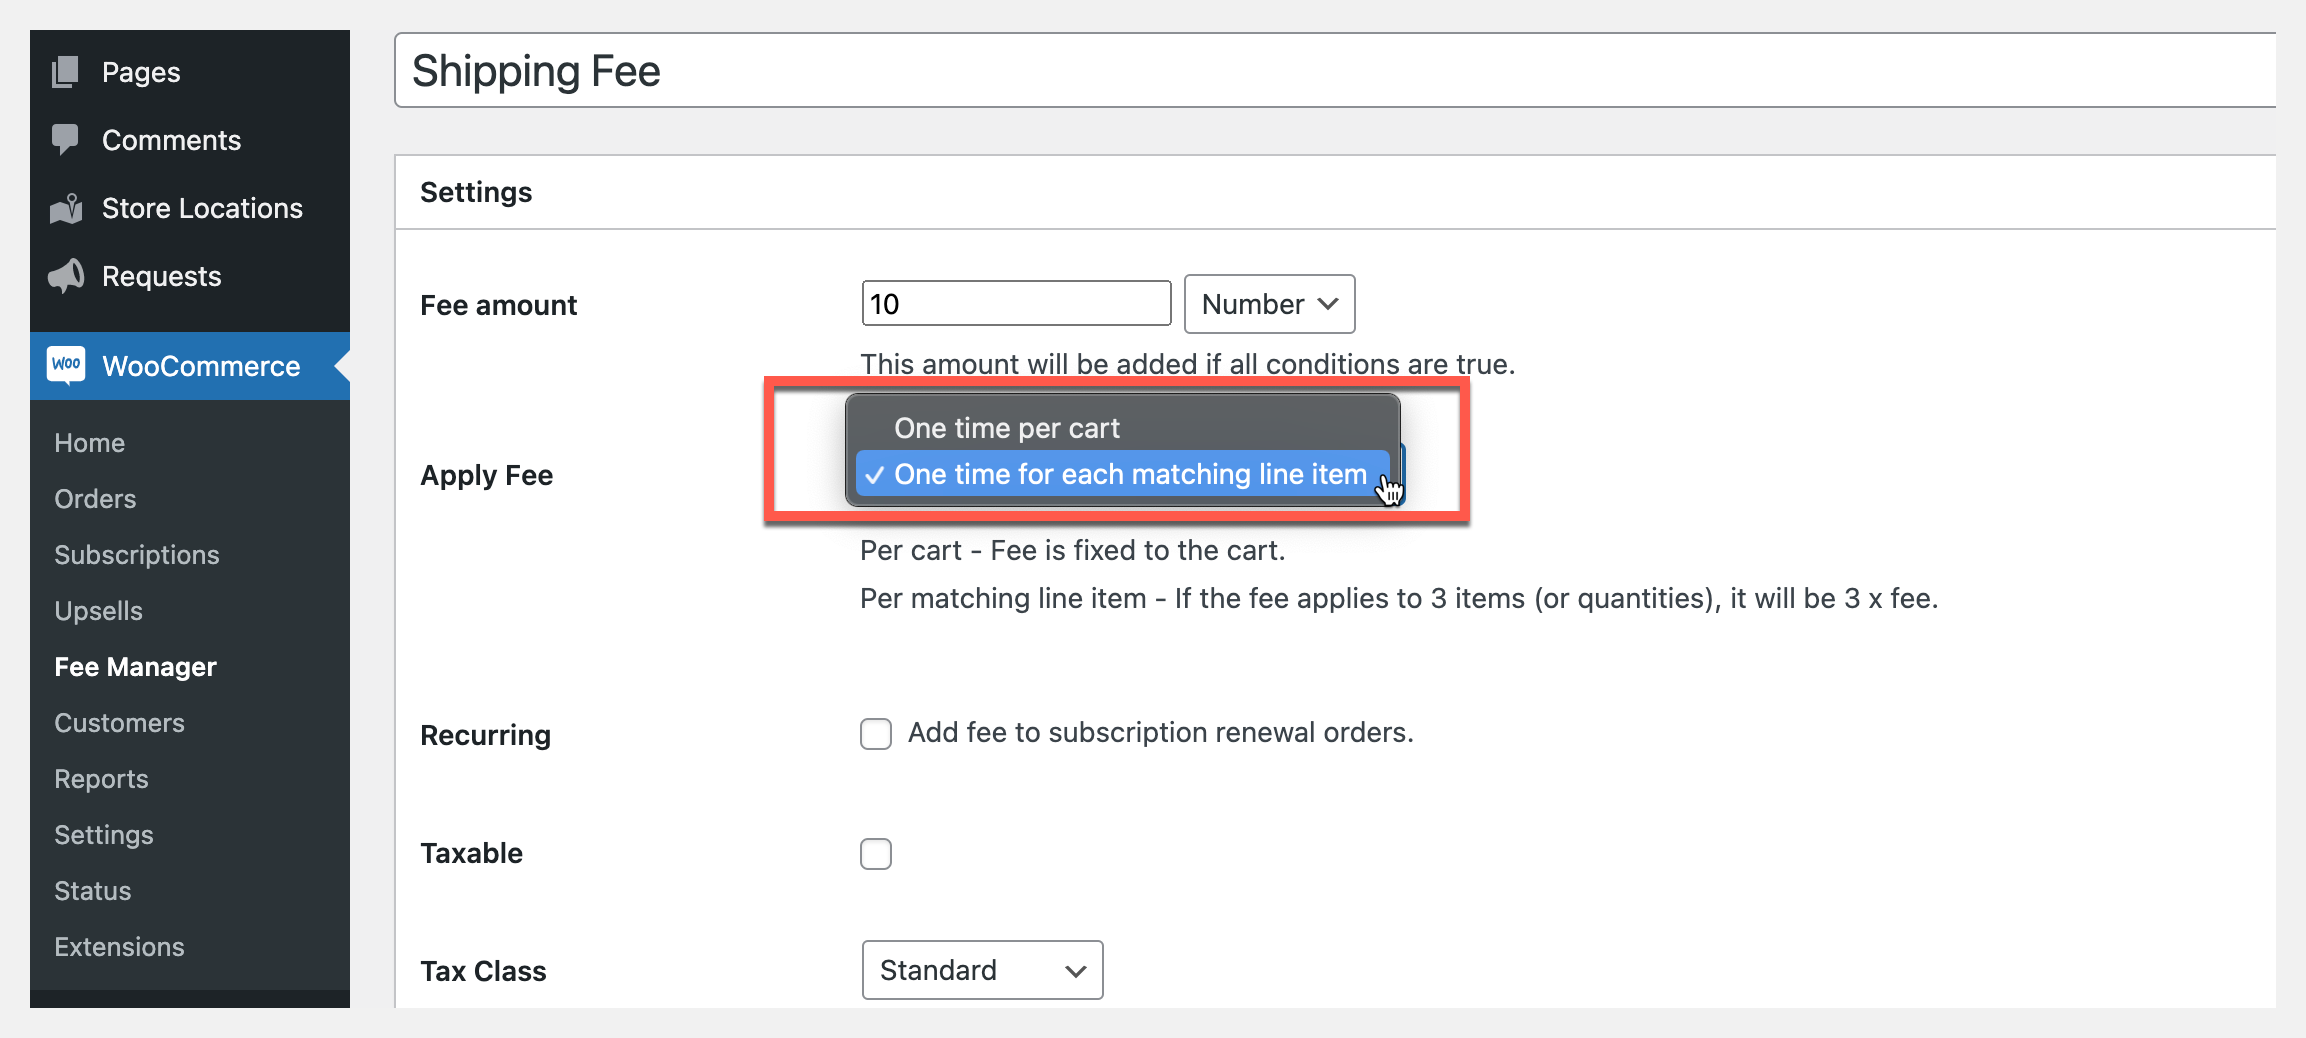Open the Customers page link
The image size is (2306, 1038).
(119, 723)
